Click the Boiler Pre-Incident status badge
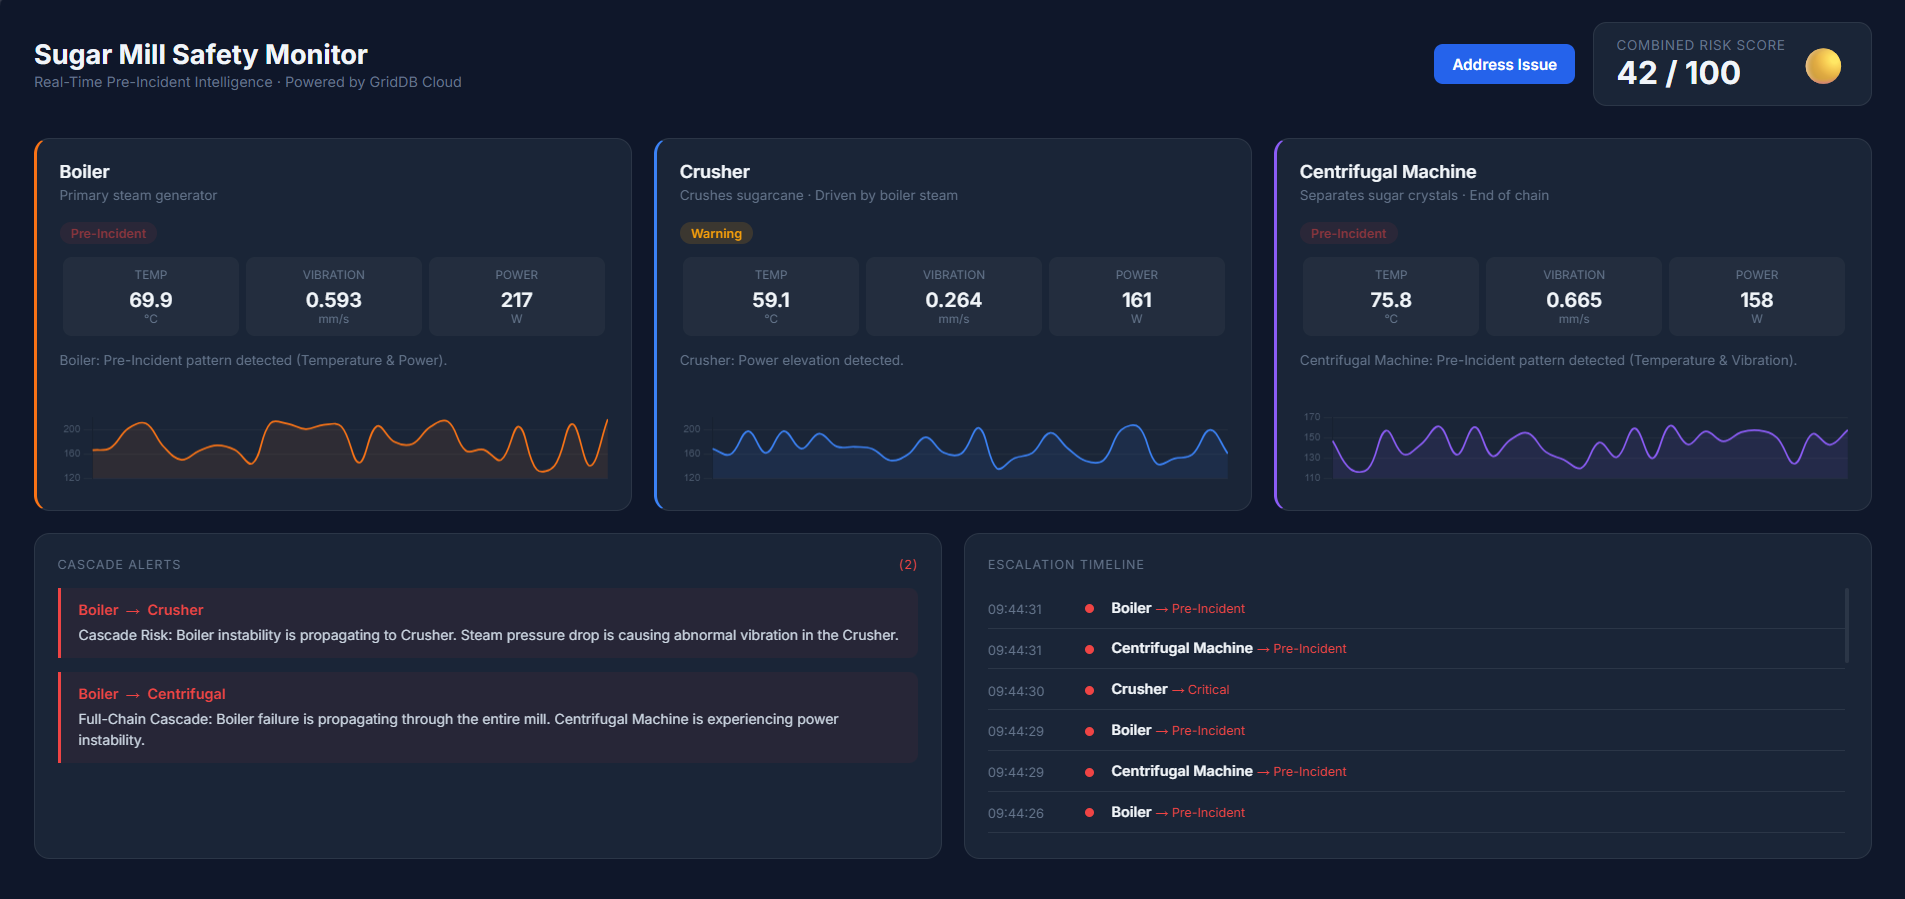Screen dimensions: 1905x899 point(108,233)
